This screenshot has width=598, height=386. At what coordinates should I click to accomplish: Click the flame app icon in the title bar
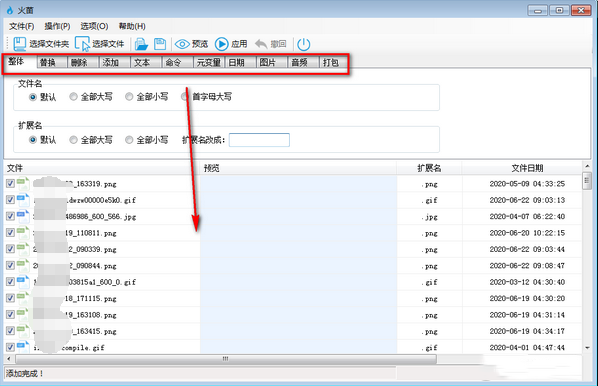(10, 10)
